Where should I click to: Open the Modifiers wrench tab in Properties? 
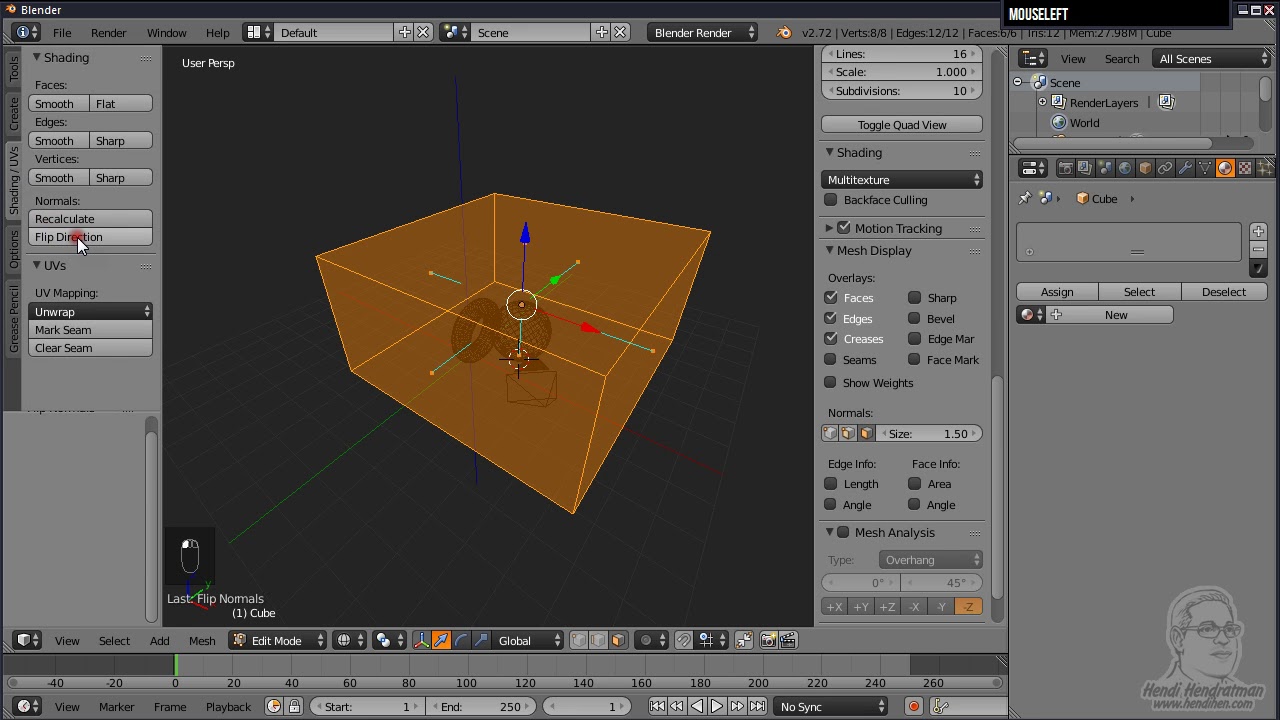(1185, 168)
